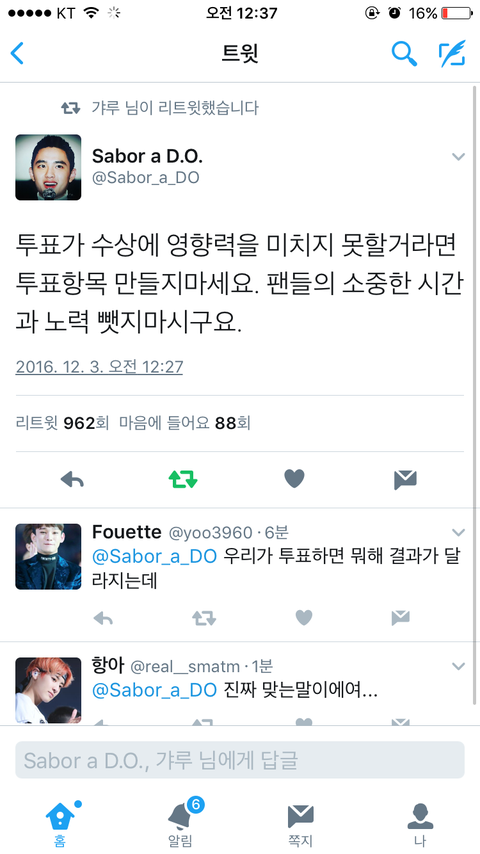Send main tweet via direct message icon
The height and width of the screenshot is (854, 480).
405,479
